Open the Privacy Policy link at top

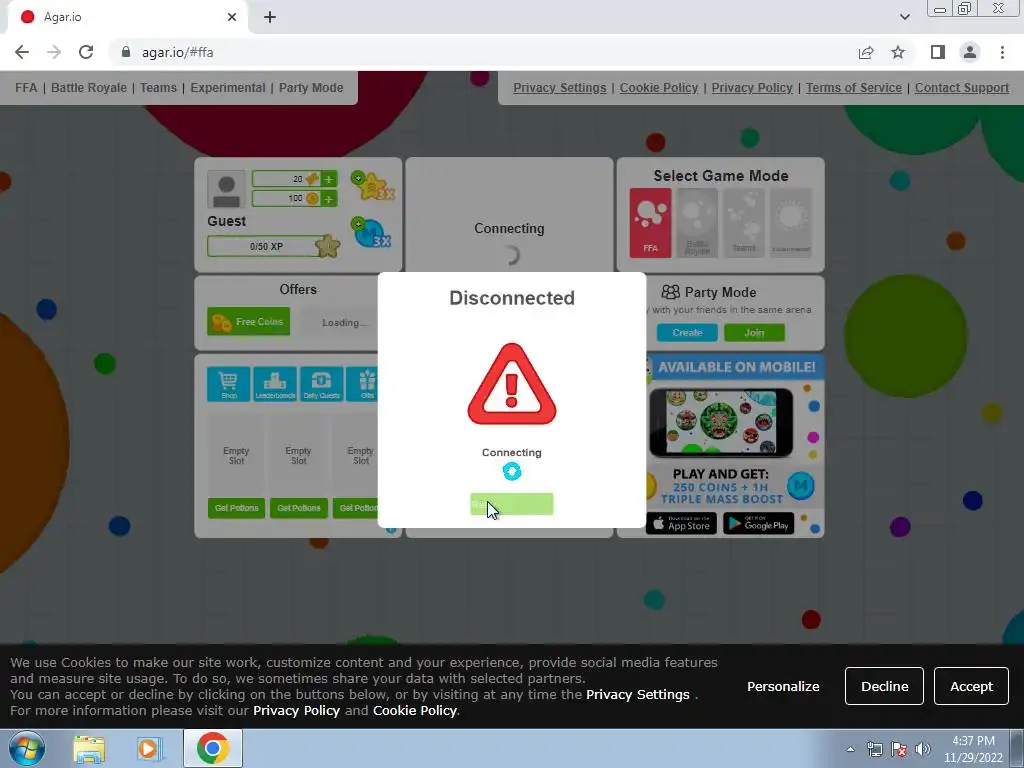pos(752,88)
